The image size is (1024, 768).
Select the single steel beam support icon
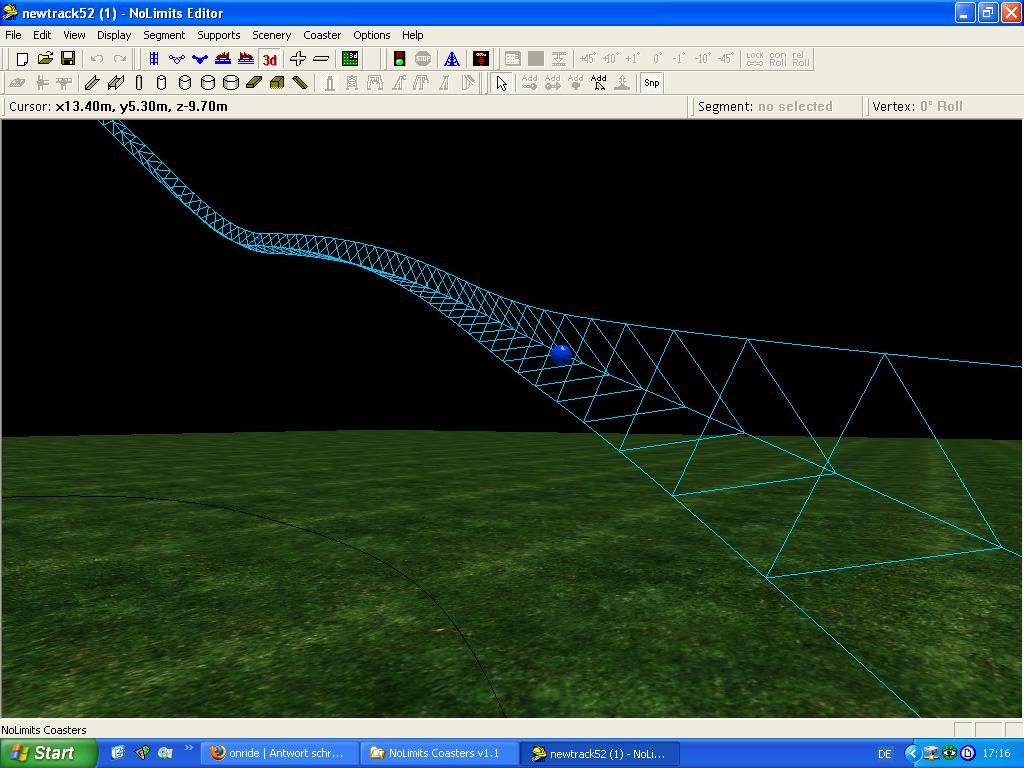coord(92,83)
